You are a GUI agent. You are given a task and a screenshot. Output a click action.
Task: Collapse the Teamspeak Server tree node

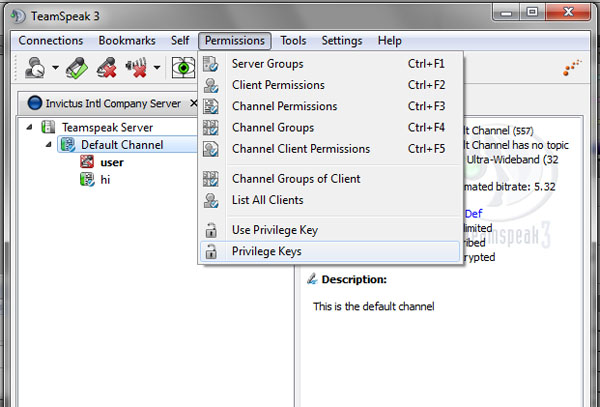coord(29,127)
